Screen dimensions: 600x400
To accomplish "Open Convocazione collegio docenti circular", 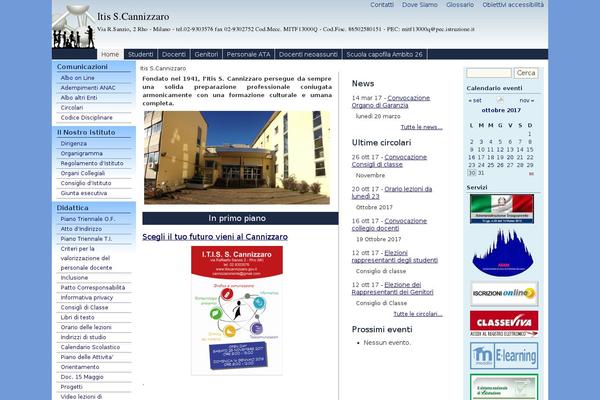I will 389,225.
